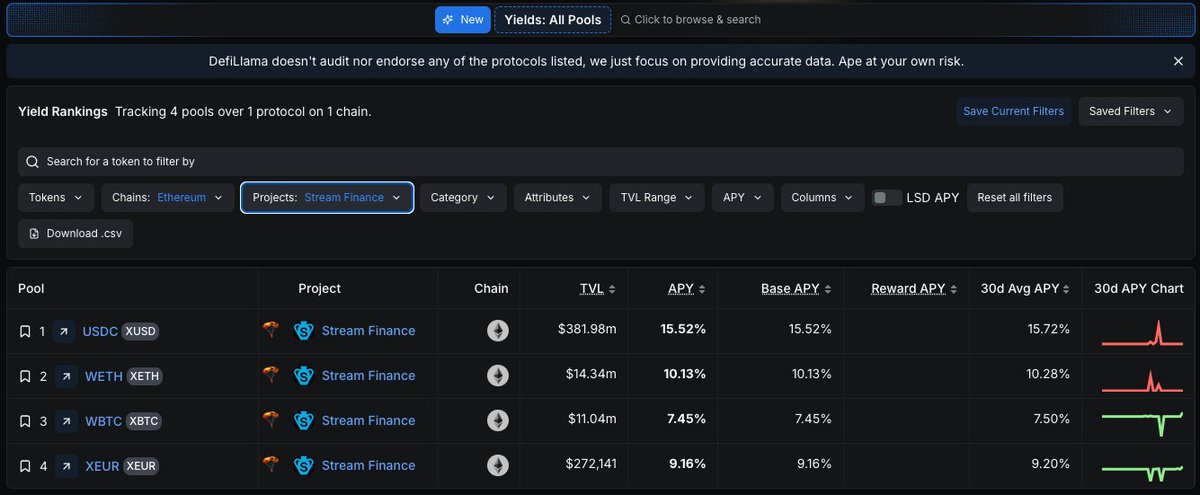Open the Saved Filters dropdown
The image size is (1200, 495).
click(x=1130, y=111)
